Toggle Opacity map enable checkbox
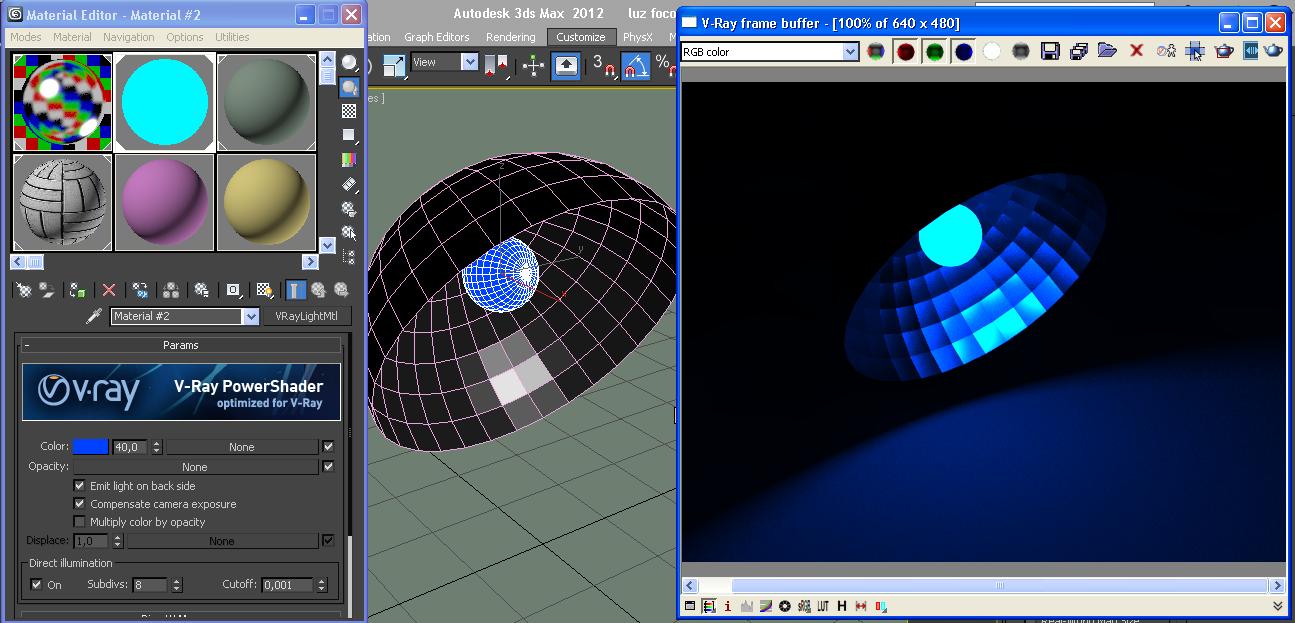Image resolution: width=1295 pixels, height=623 pixels. [x=328, y=466]
